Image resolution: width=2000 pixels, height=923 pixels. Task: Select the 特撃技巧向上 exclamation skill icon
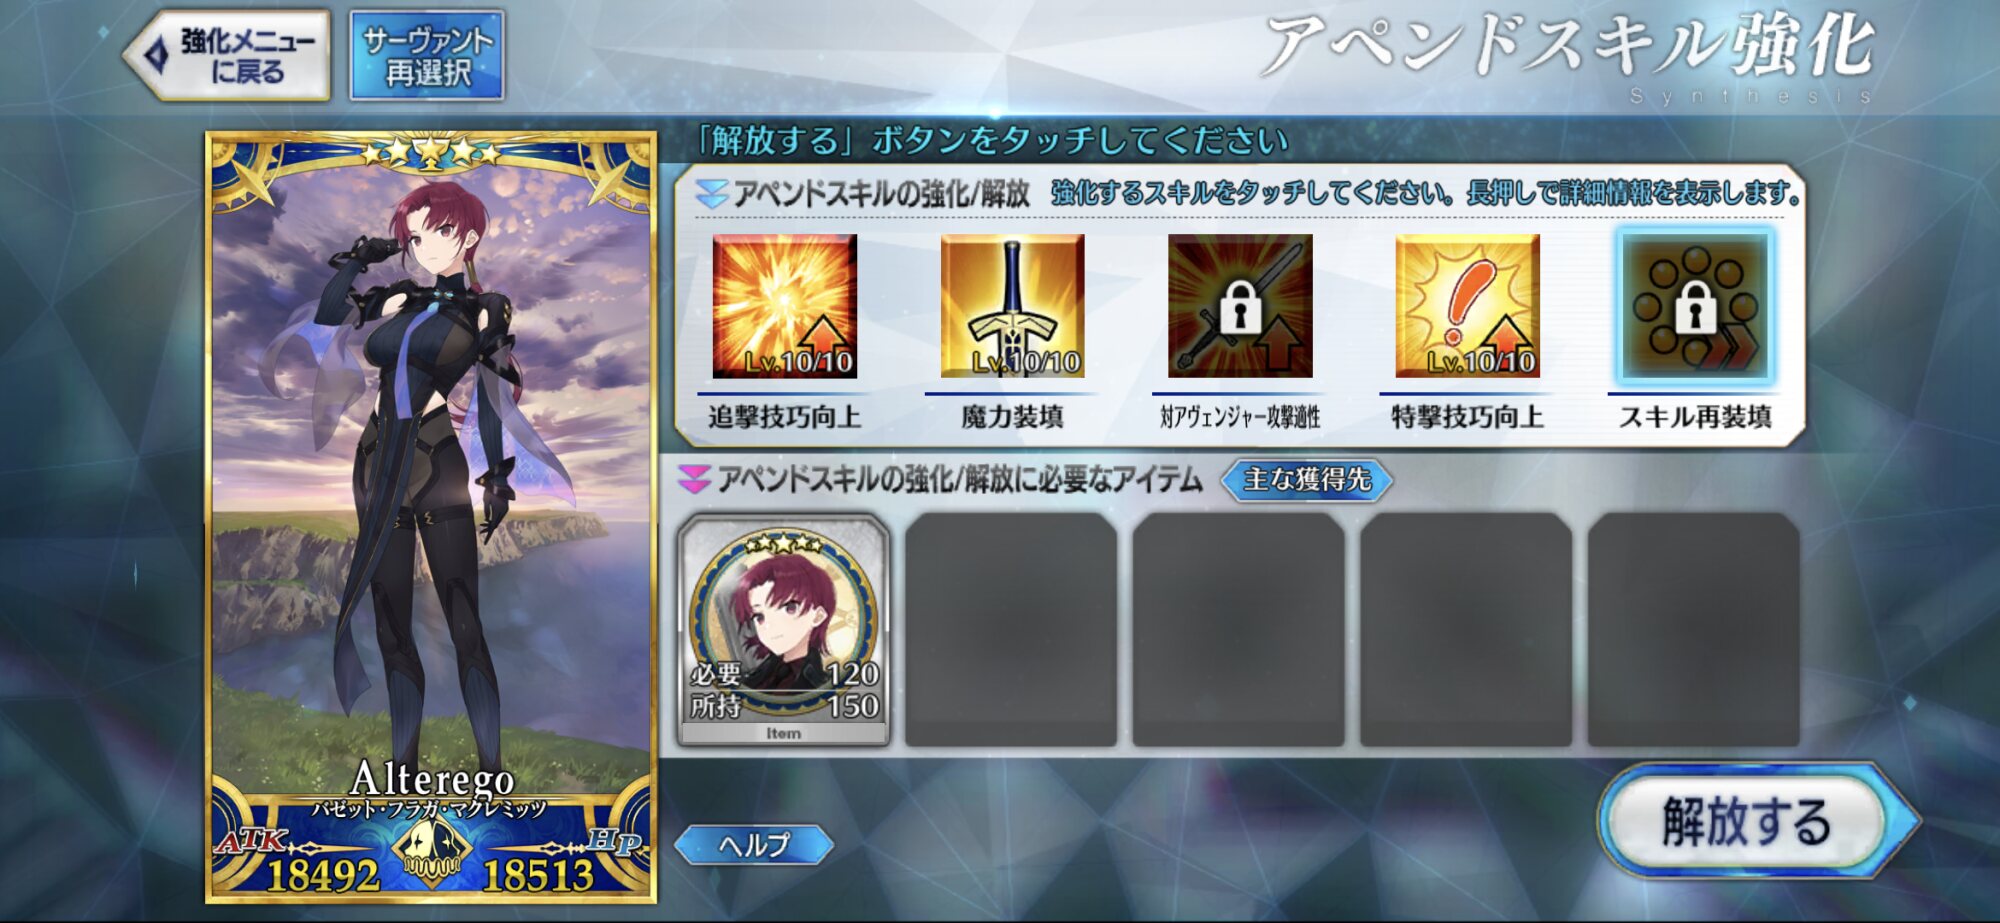1467,306
